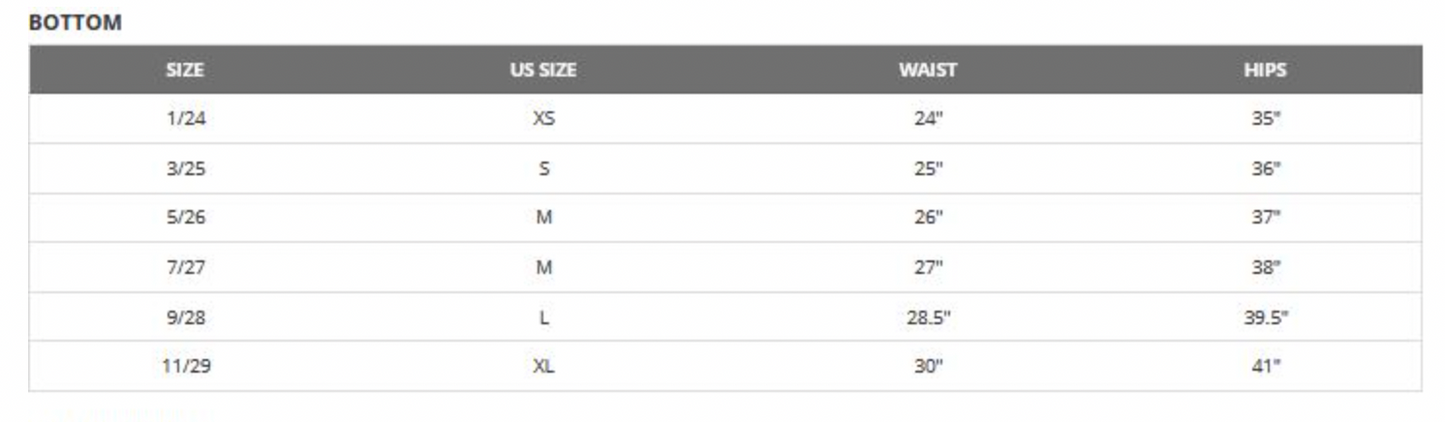Select the 35" hips value
Image resolution: width=1445 pixels, height=422 pixels.
point(1265,118)
